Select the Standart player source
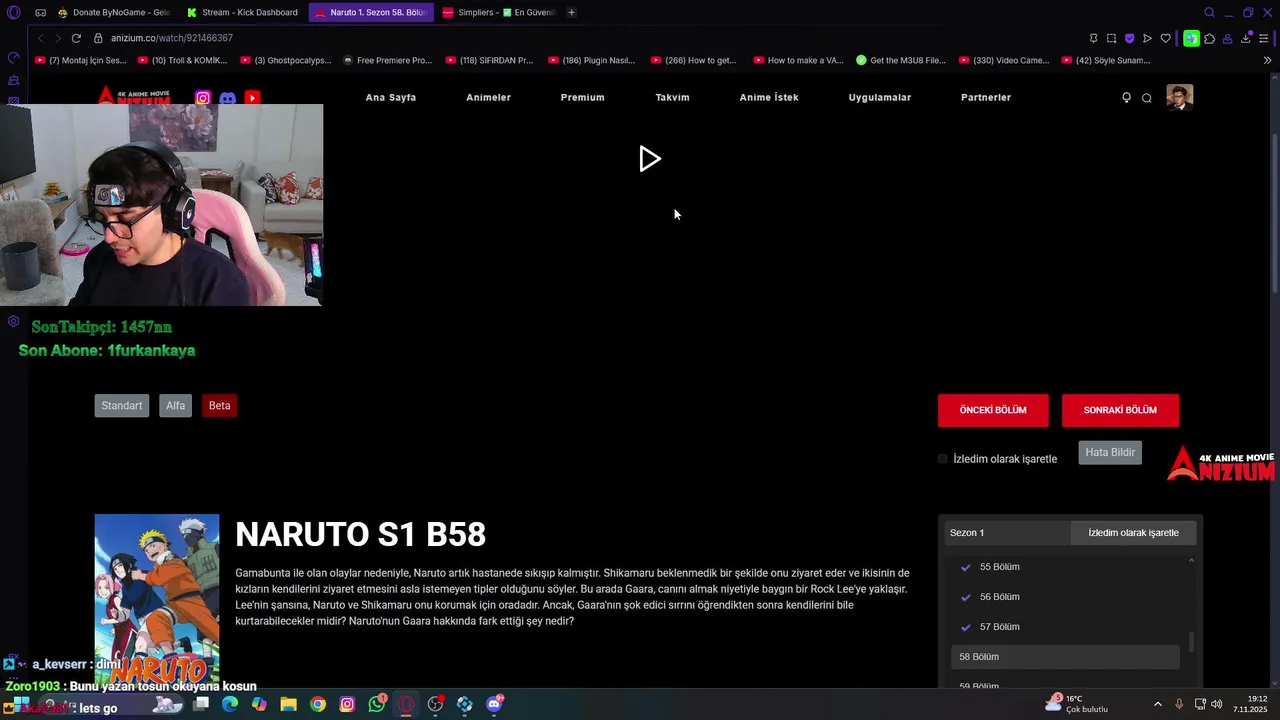 [122, 405]
